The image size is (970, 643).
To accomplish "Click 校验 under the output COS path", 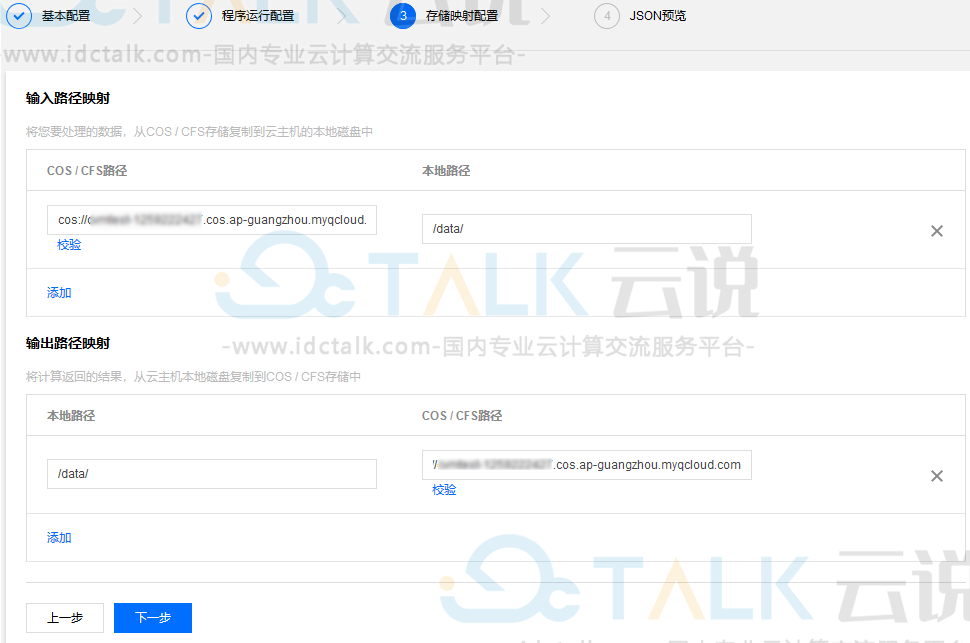I will click(444, 490).
